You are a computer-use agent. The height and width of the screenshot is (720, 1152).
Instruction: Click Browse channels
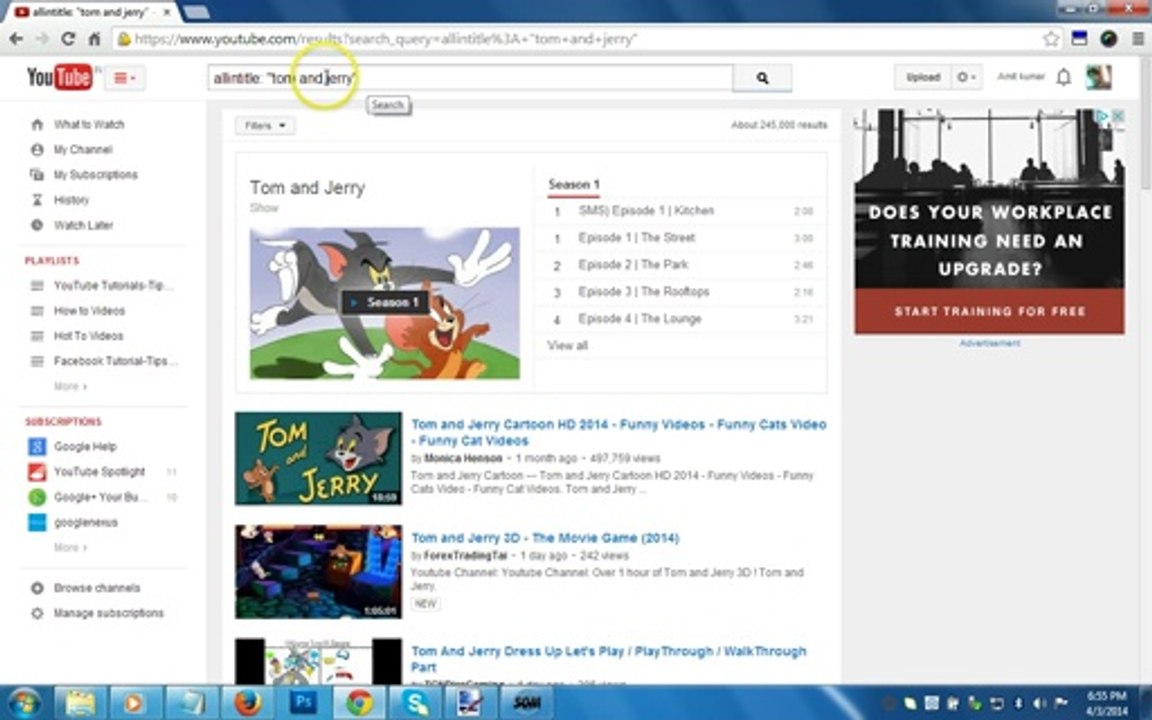97,588
